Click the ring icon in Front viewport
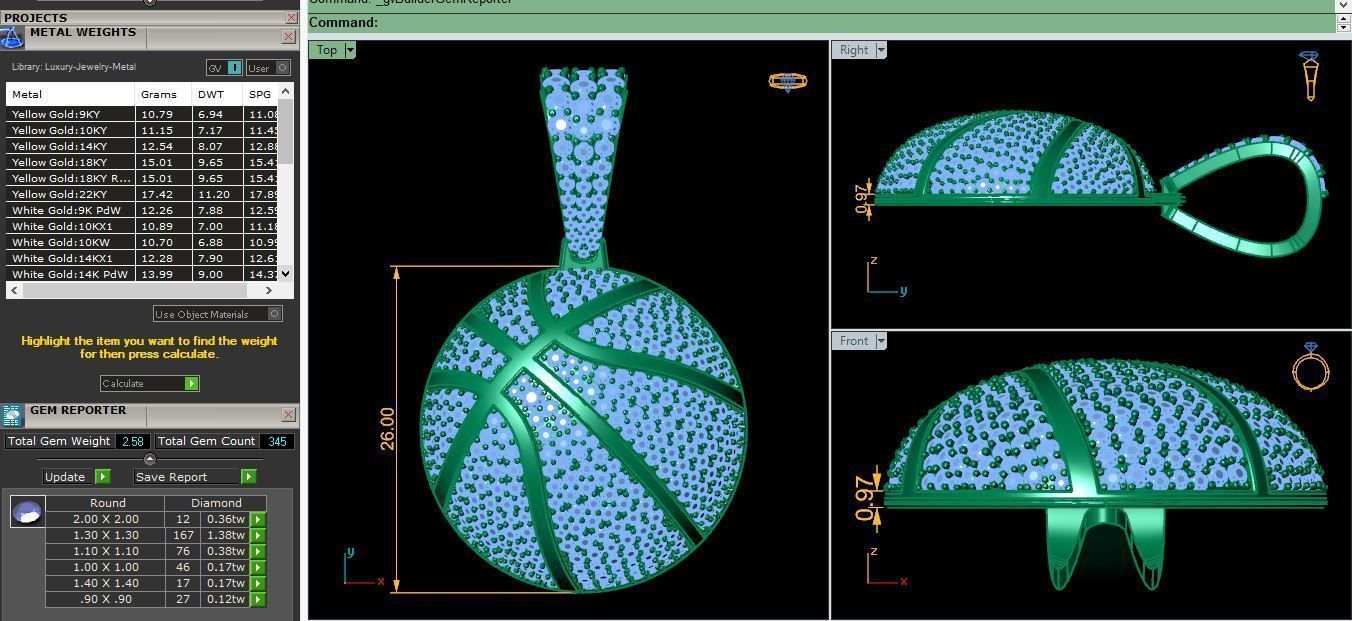Image resolution: width=1352 pixels, height=621 pixels. pos(1310,367)
